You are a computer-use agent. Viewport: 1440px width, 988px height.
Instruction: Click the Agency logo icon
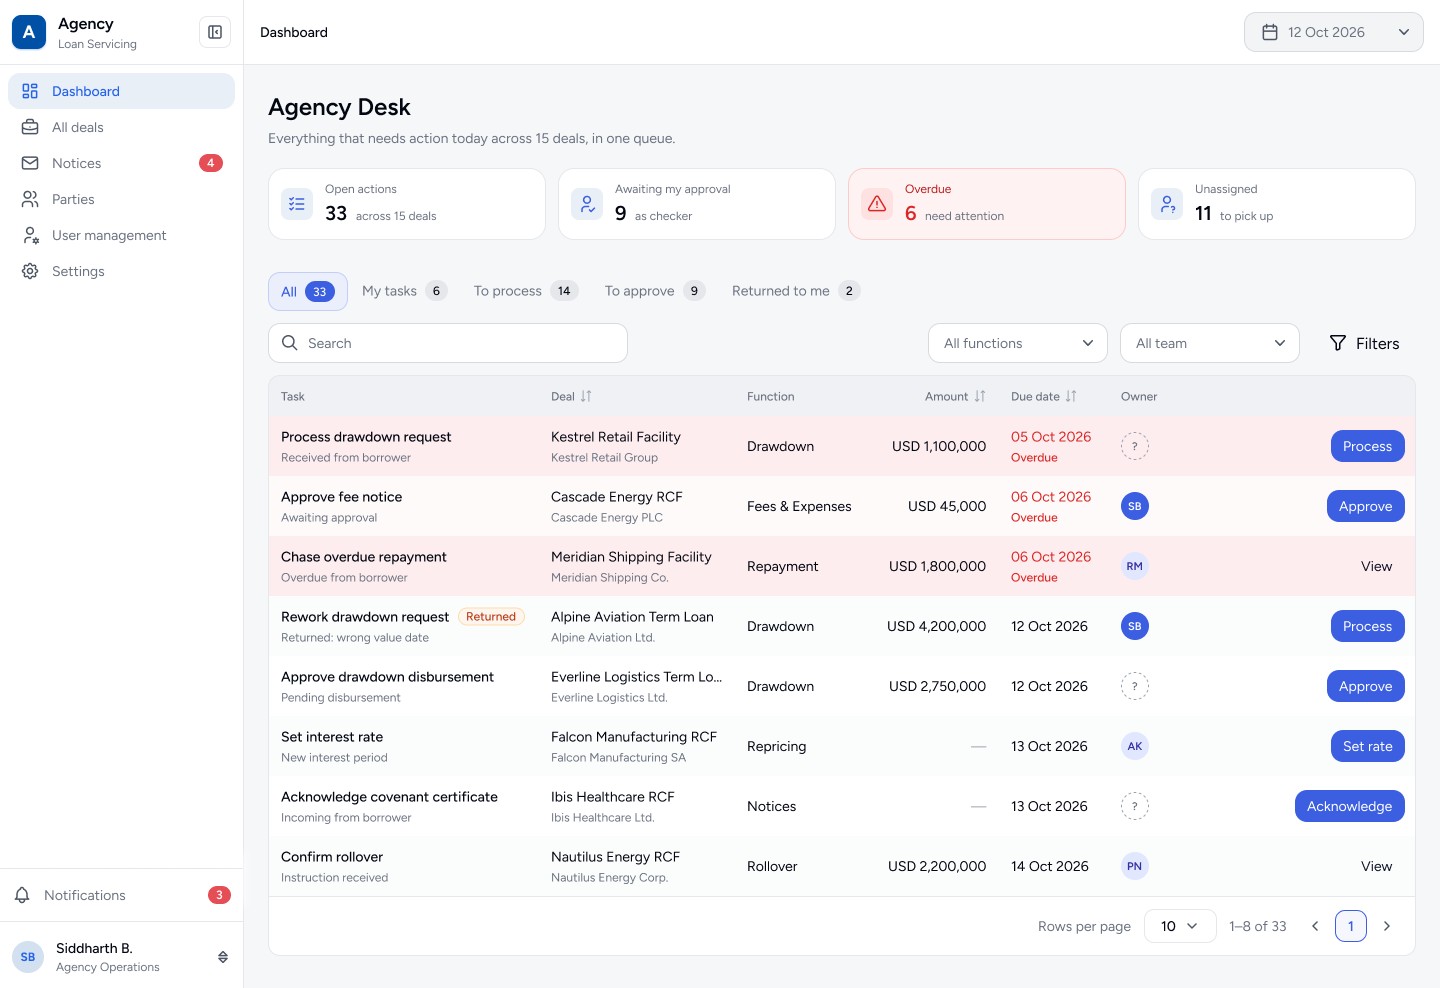pos(29,32)
